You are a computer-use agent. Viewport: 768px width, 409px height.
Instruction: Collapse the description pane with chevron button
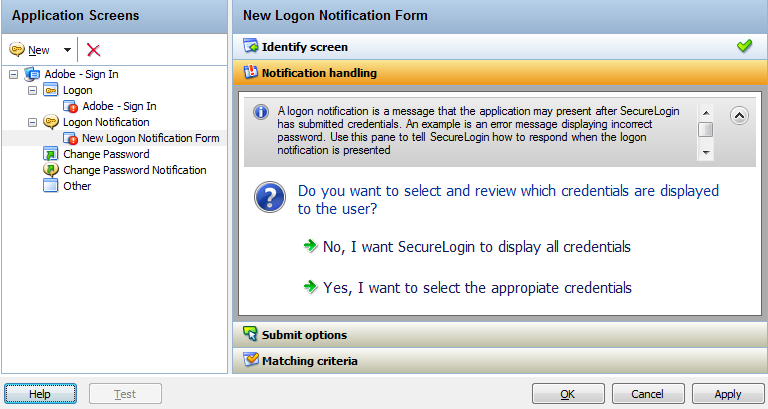pyautogui.click(x=739, y=115)
